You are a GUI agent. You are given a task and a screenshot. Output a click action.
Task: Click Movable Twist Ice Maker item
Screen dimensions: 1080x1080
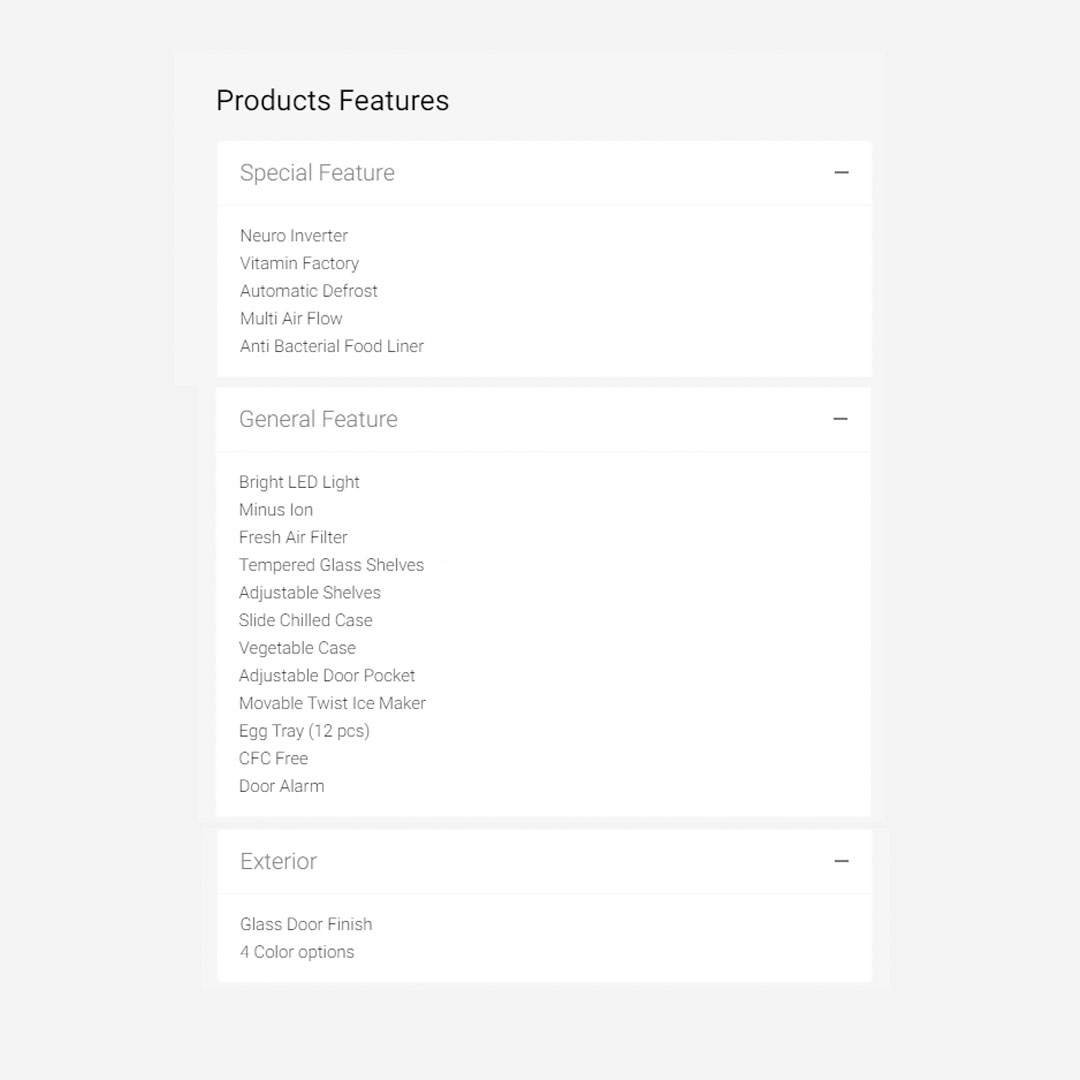pyautogui.click(x=332, y=703)
